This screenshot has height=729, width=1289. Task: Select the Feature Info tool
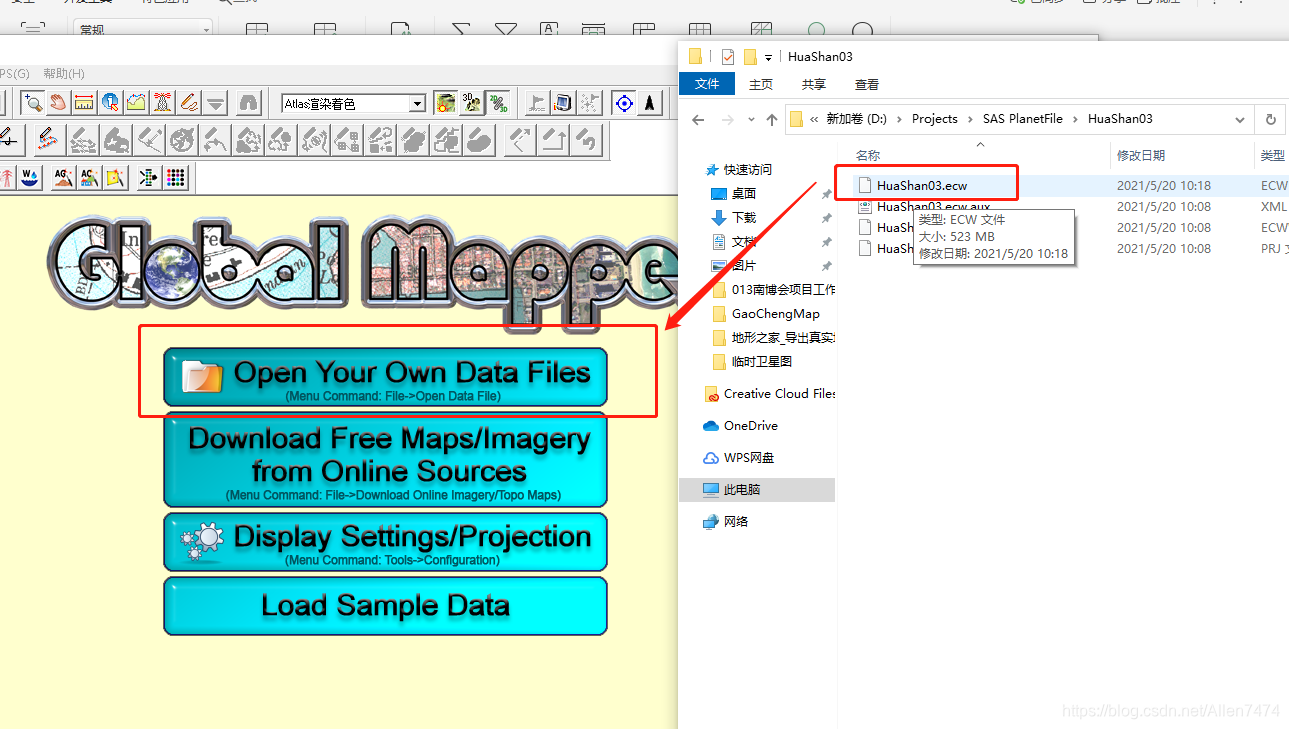pos(110,103)
